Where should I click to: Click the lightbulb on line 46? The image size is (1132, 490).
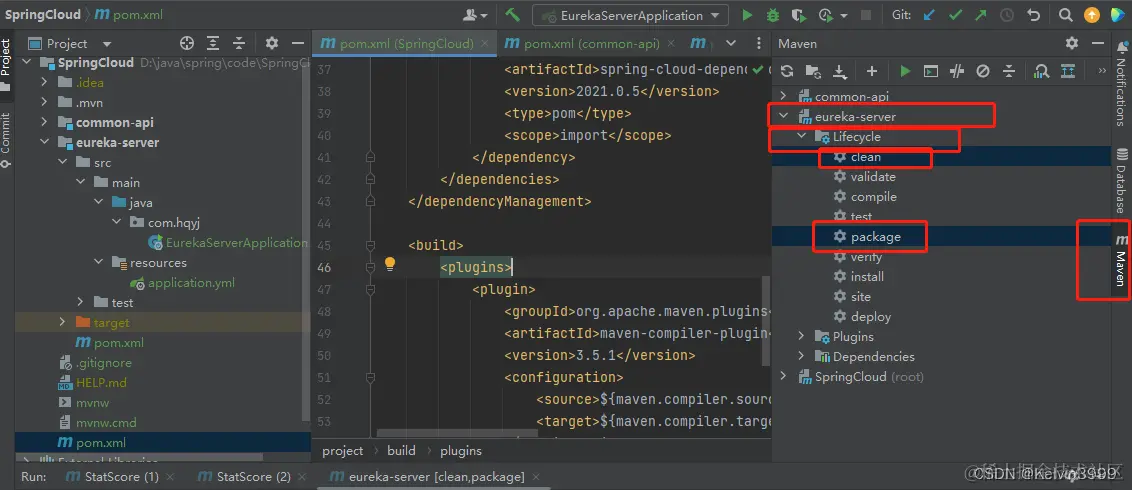pyautogui.click(x=390, y=264)
